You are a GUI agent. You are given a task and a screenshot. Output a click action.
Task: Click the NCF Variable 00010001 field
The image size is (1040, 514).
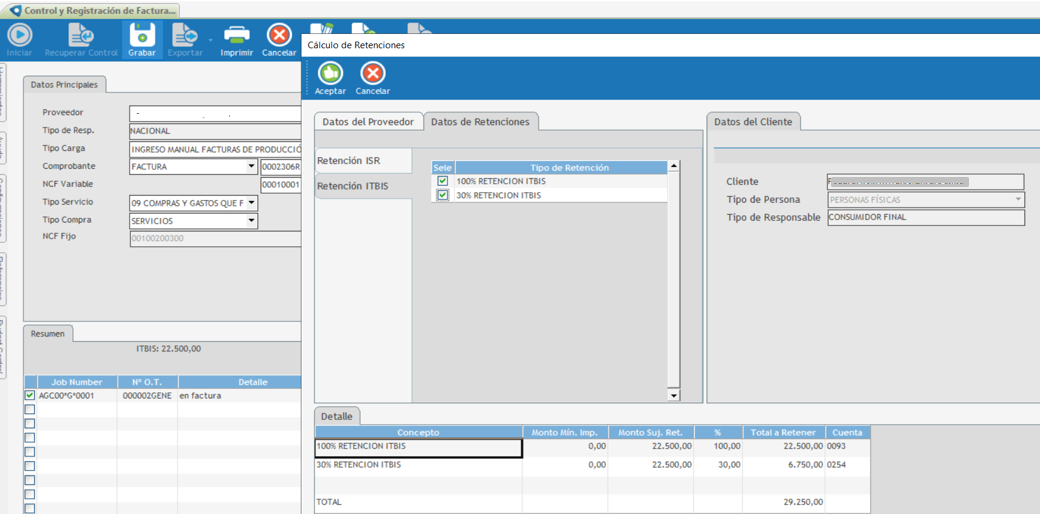(x=281, y=184)
